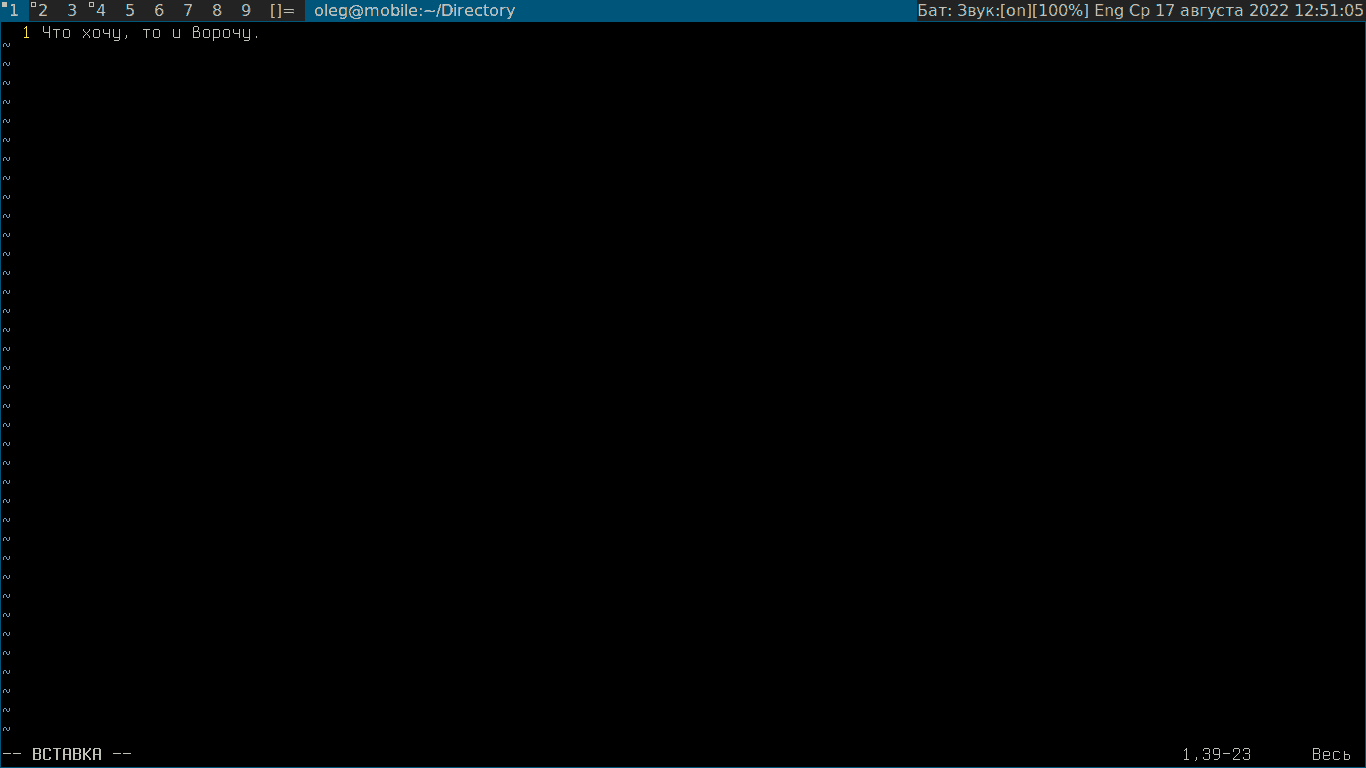Click the Eng keyboard layout indicator
Viewport: 1366px width, 768px height.
point(1109,11)
